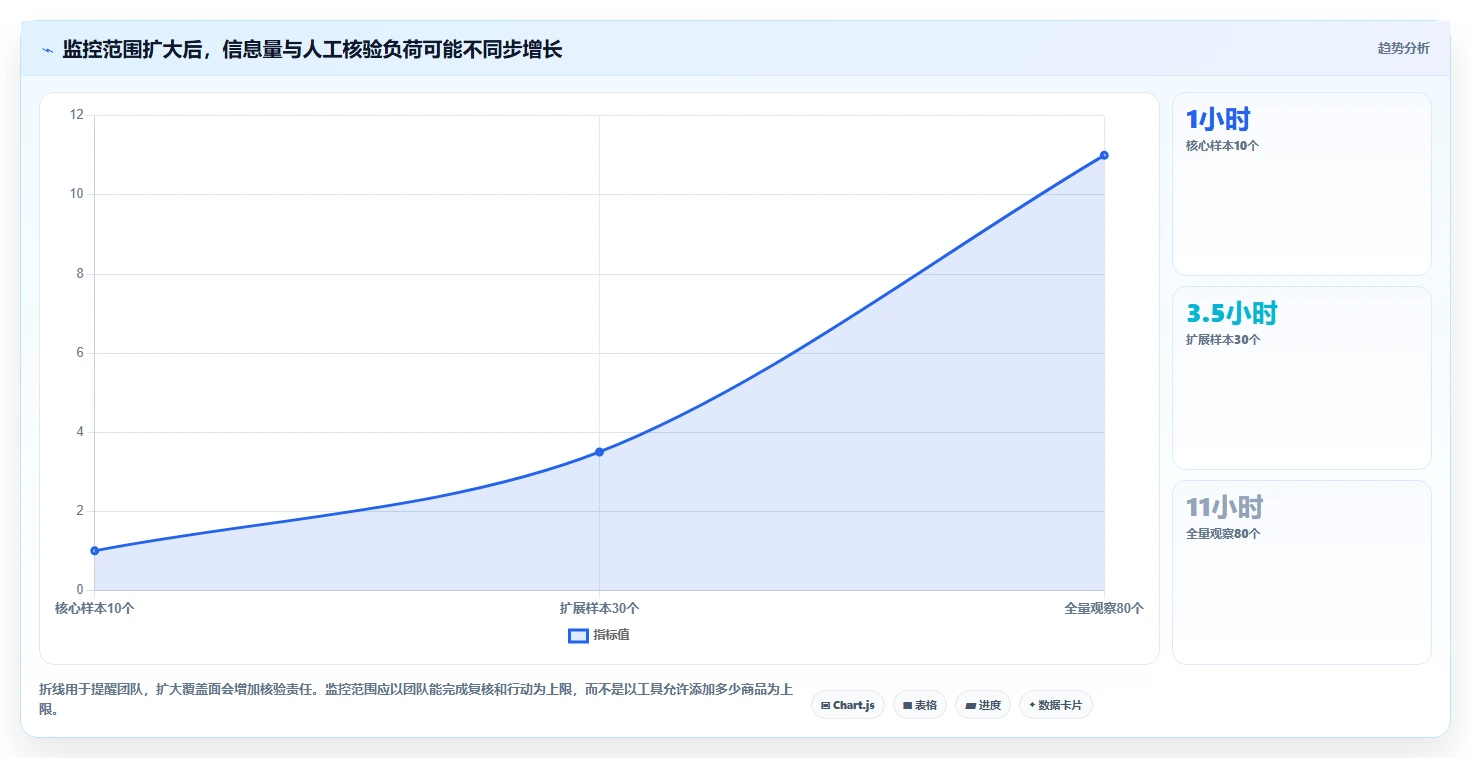Click the card caption 扩展样本30个
Viewport: 1471px width, 758px height.
[x=1223, y=339]
